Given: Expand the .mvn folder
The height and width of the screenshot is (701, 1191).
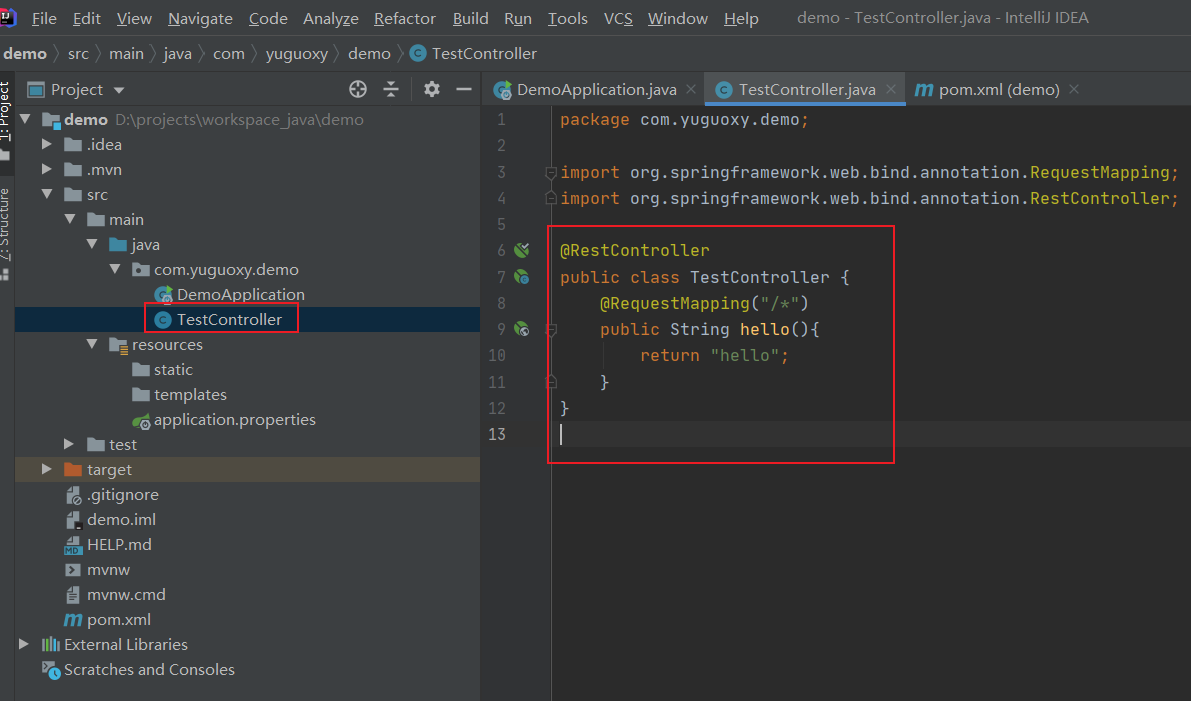Looking at the screenshot, I should [x=47, y=169].
